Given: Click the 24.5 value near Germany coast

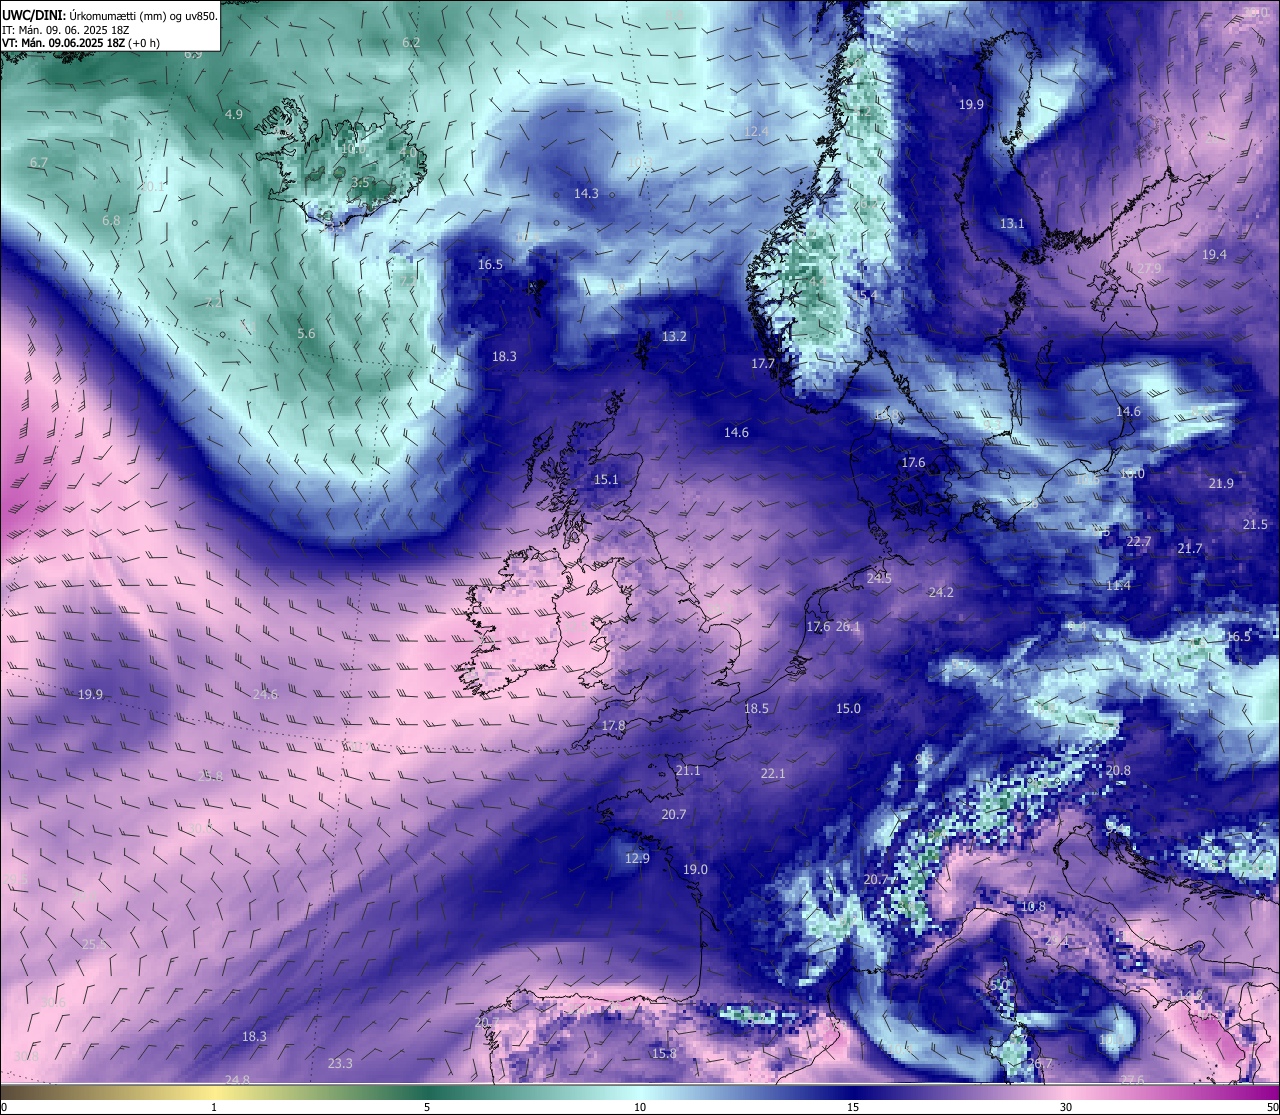Looking at the screenshot, I should [x=879, y=578].
